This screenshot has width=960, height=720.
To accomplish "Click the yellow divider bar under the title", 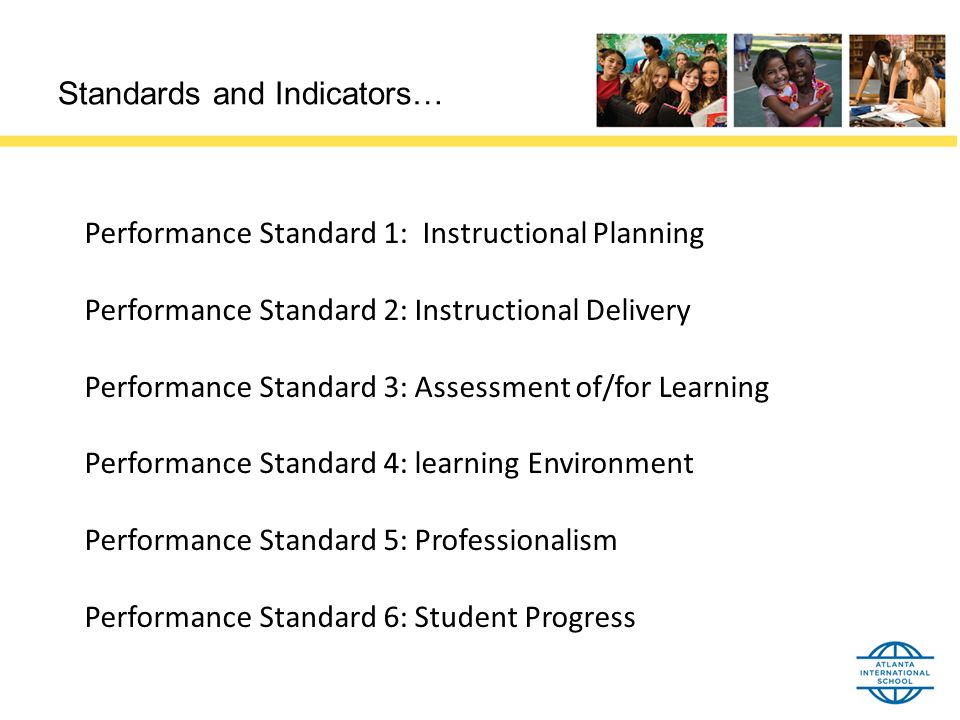I will click(478, 141).
